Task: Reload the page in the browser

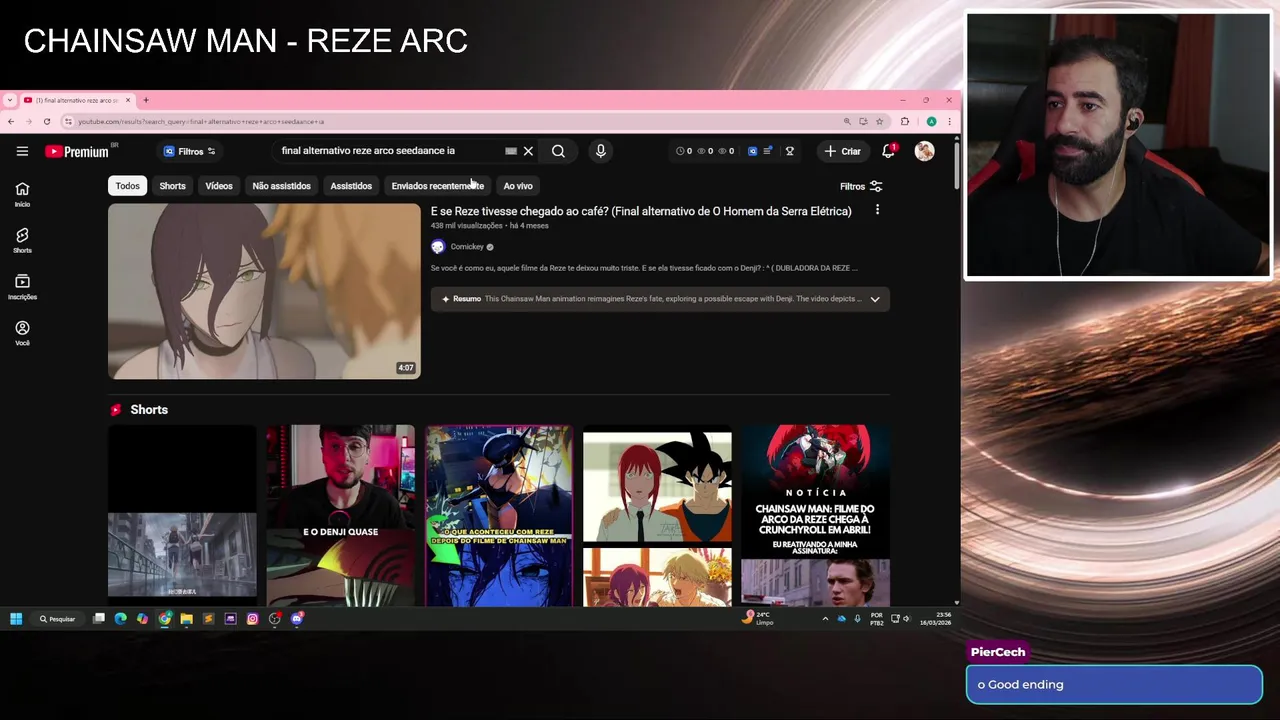Action: [x=46, y=121]
